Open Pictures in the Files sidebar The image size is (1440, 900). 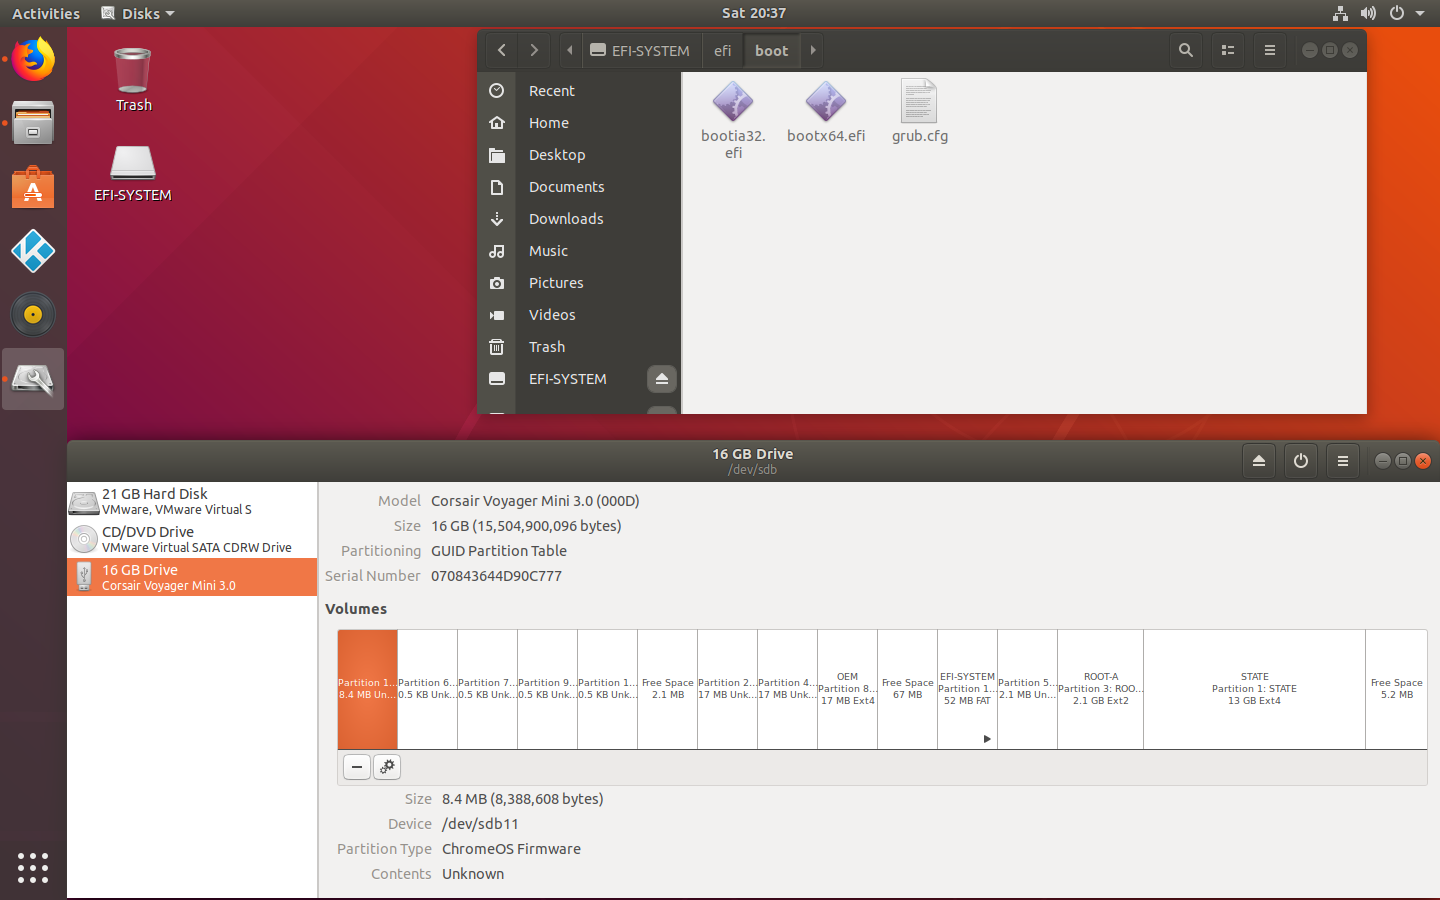[579, 283]
